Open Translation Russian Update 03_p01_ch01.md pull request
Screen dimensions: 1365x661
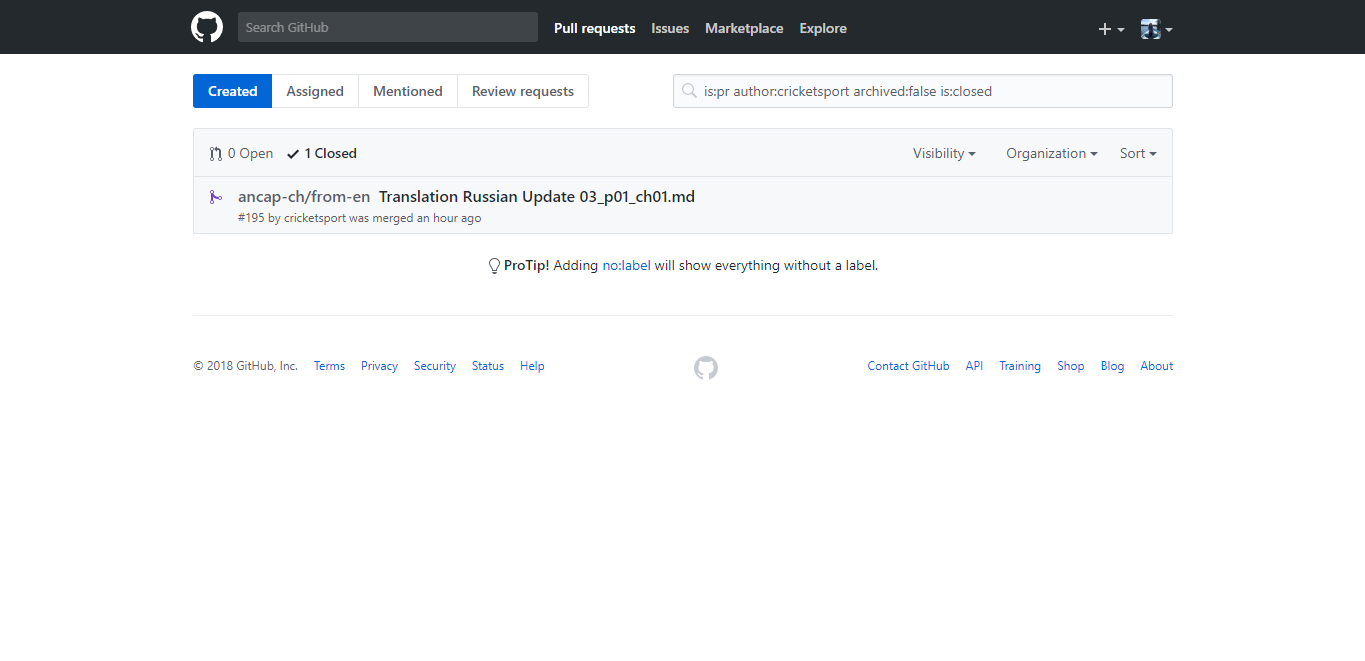[x=537, y=197]
